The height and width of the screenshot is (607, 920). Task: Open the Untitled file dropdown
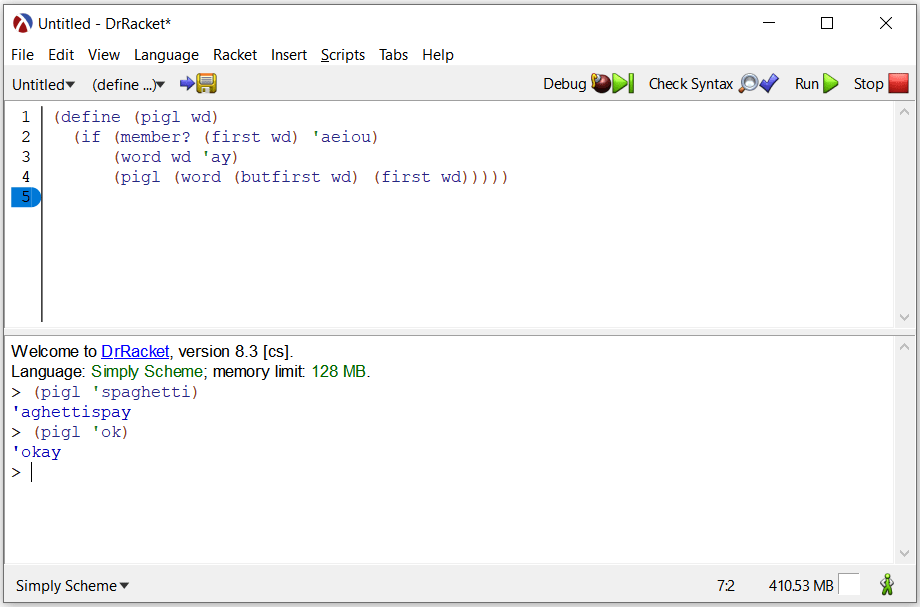pos(43,85)
